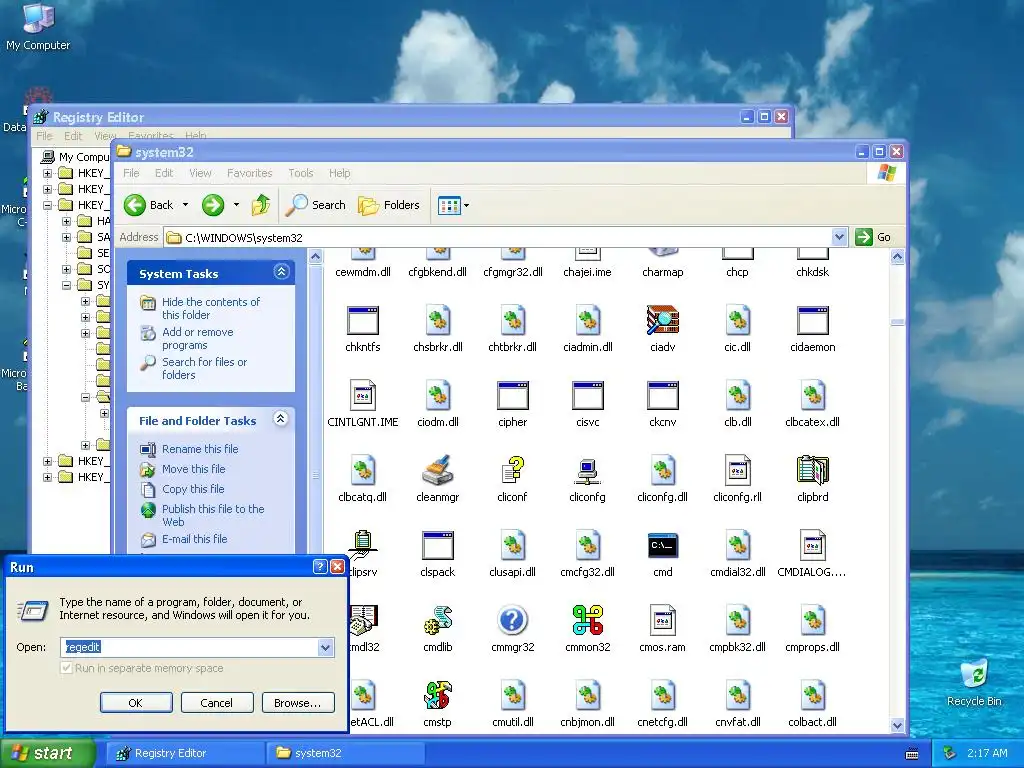The height and width of the screenshot is (768, 1024).
Task: Click the address bar path field
Action: click(499, 237)
